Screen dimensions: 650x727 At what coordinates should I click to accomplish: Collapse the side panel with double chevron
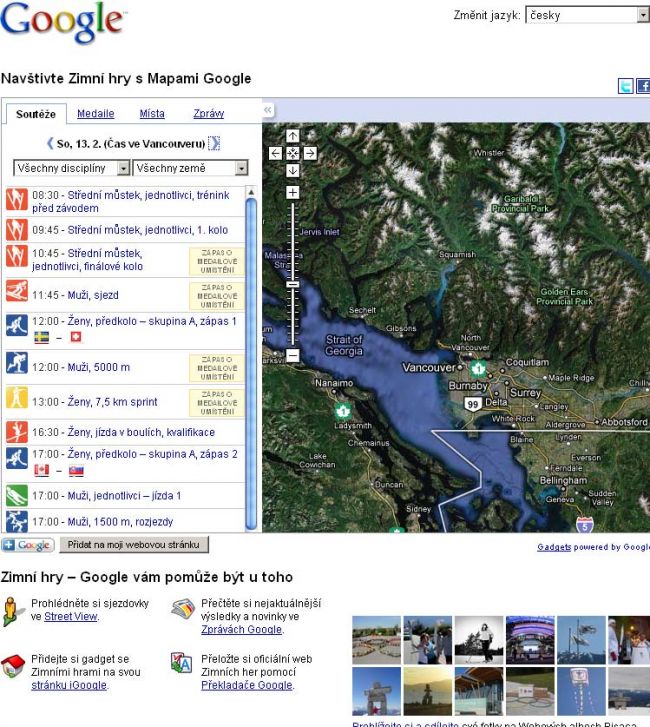tap(268, 110)
